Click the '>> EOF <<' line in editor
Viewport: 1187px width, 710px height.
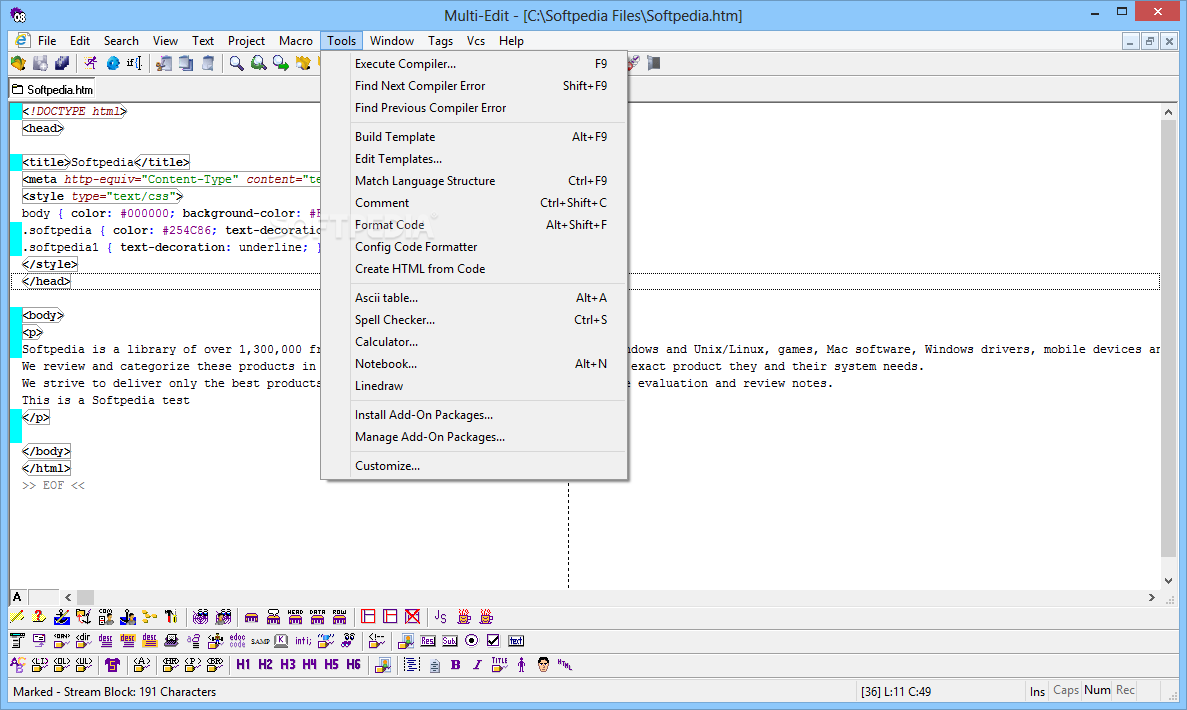click(x=53, y=485)
